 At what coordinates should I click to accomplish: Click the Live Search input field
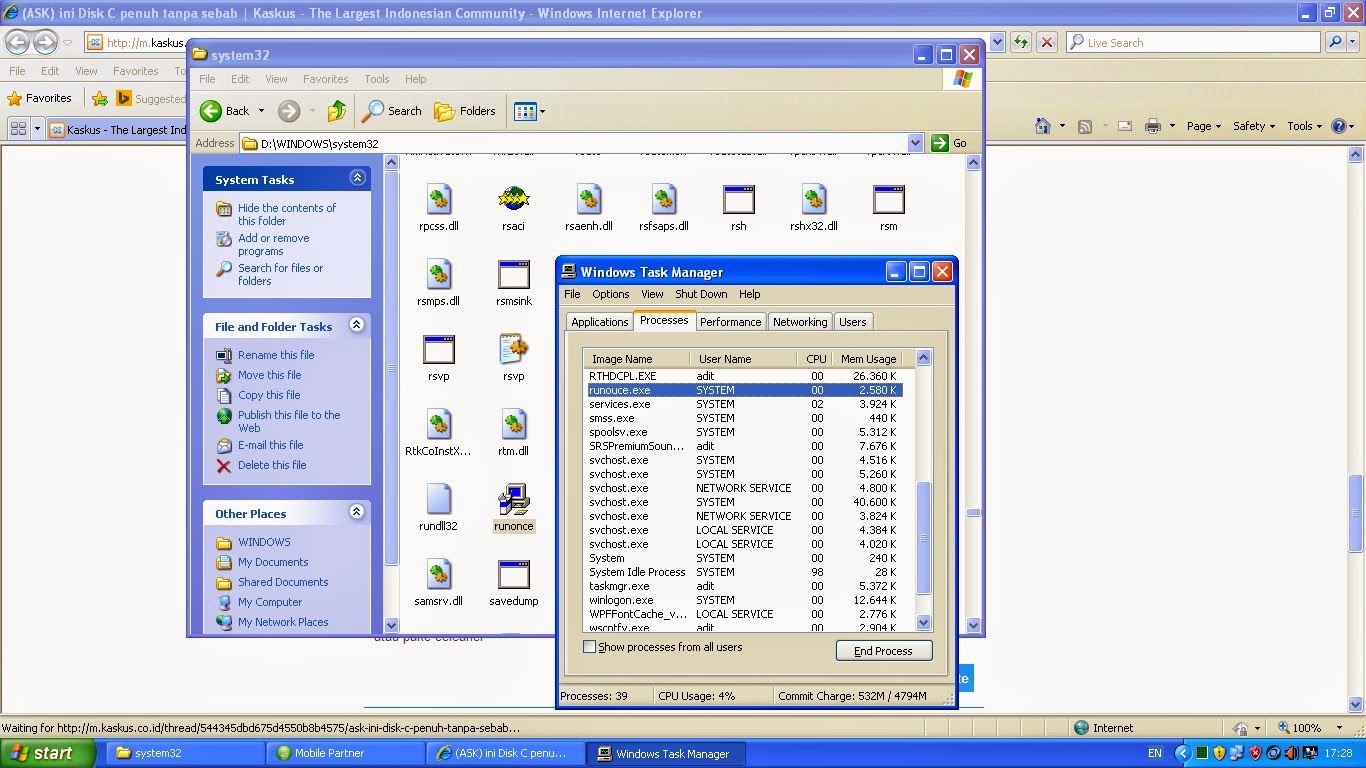tap(1194, 43)
